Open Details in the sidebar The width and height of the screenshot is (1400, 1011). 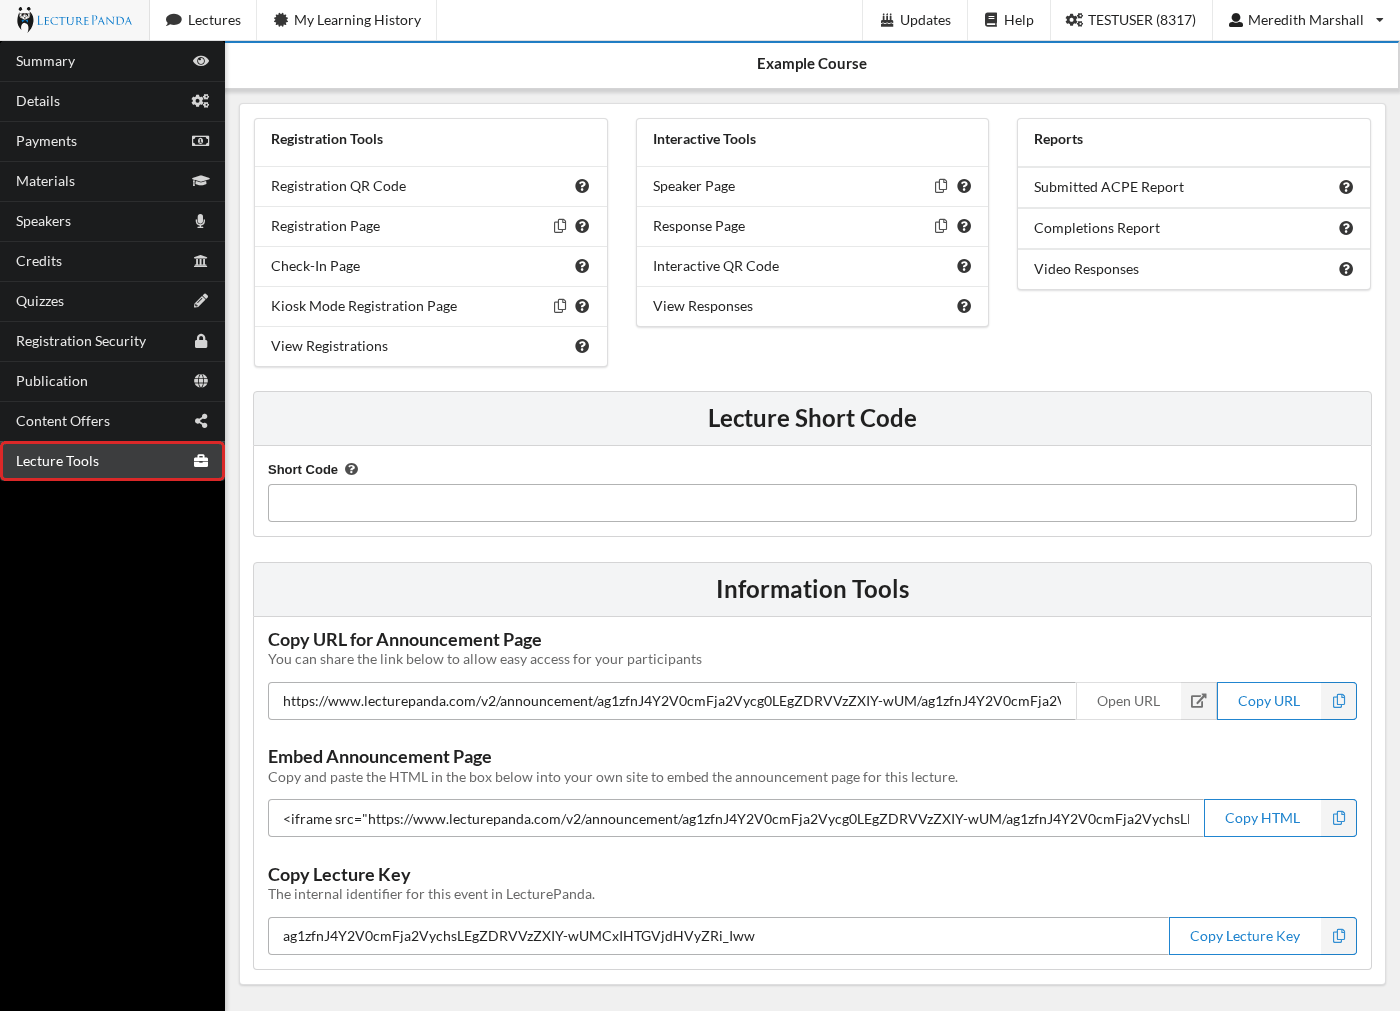(112, 101)
